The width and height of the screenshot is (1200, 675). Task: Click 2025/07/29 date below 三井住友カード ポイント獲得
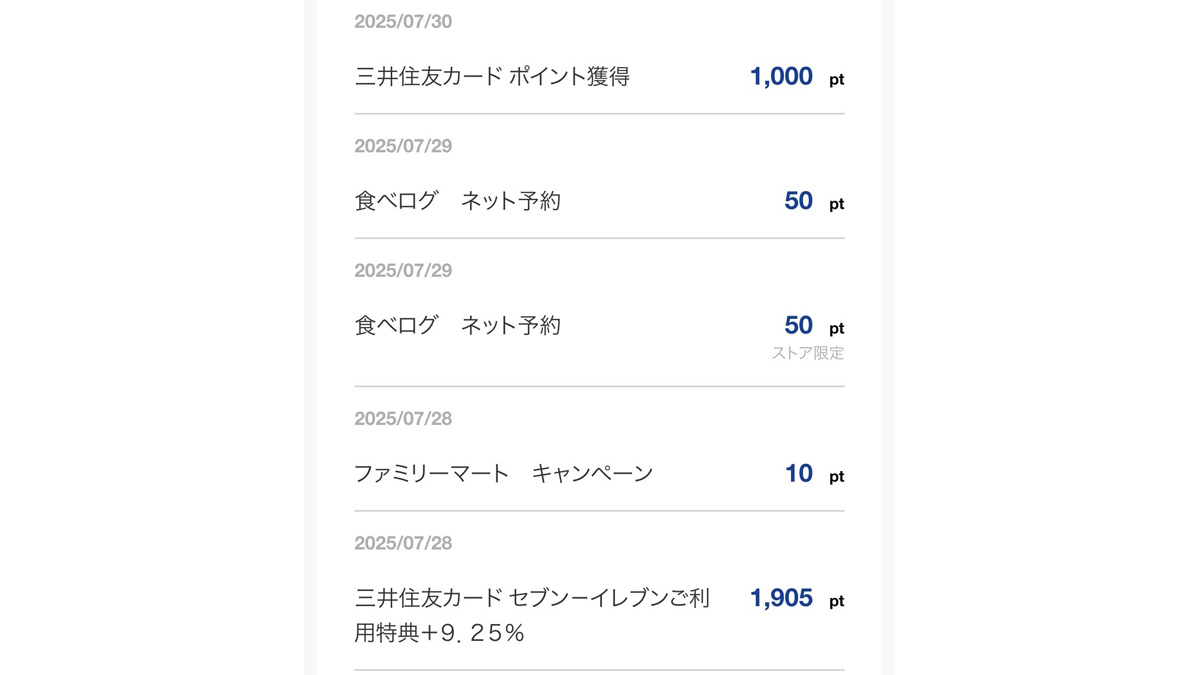point(403,146)
